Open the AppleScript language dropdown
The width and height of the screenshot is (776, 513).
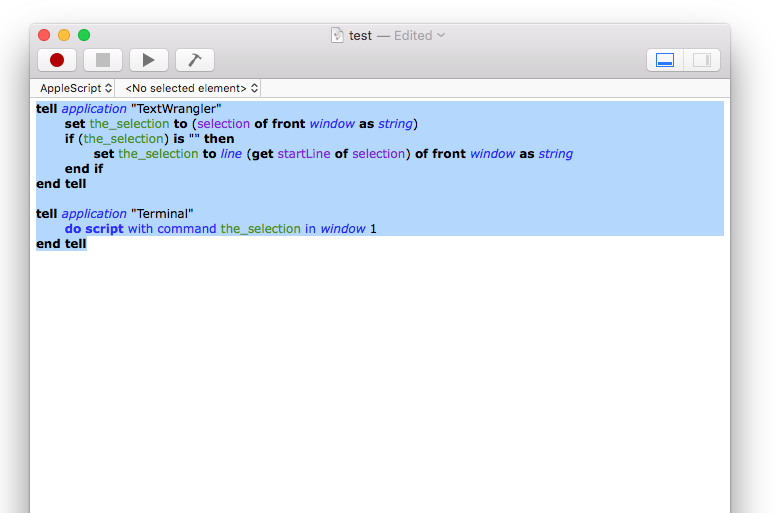pos(76,88)
